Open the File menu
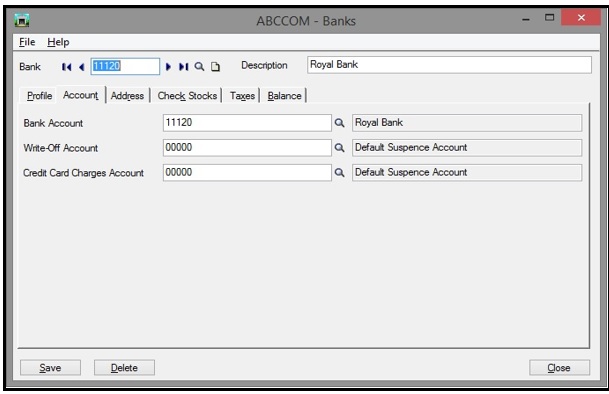 coord(27,42)
